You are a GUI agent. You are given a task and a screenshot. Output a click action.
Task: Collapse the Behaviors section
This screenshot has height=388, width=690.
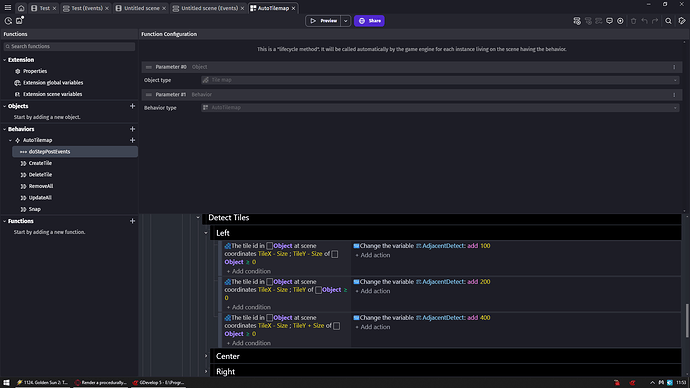tap(5, 129)
